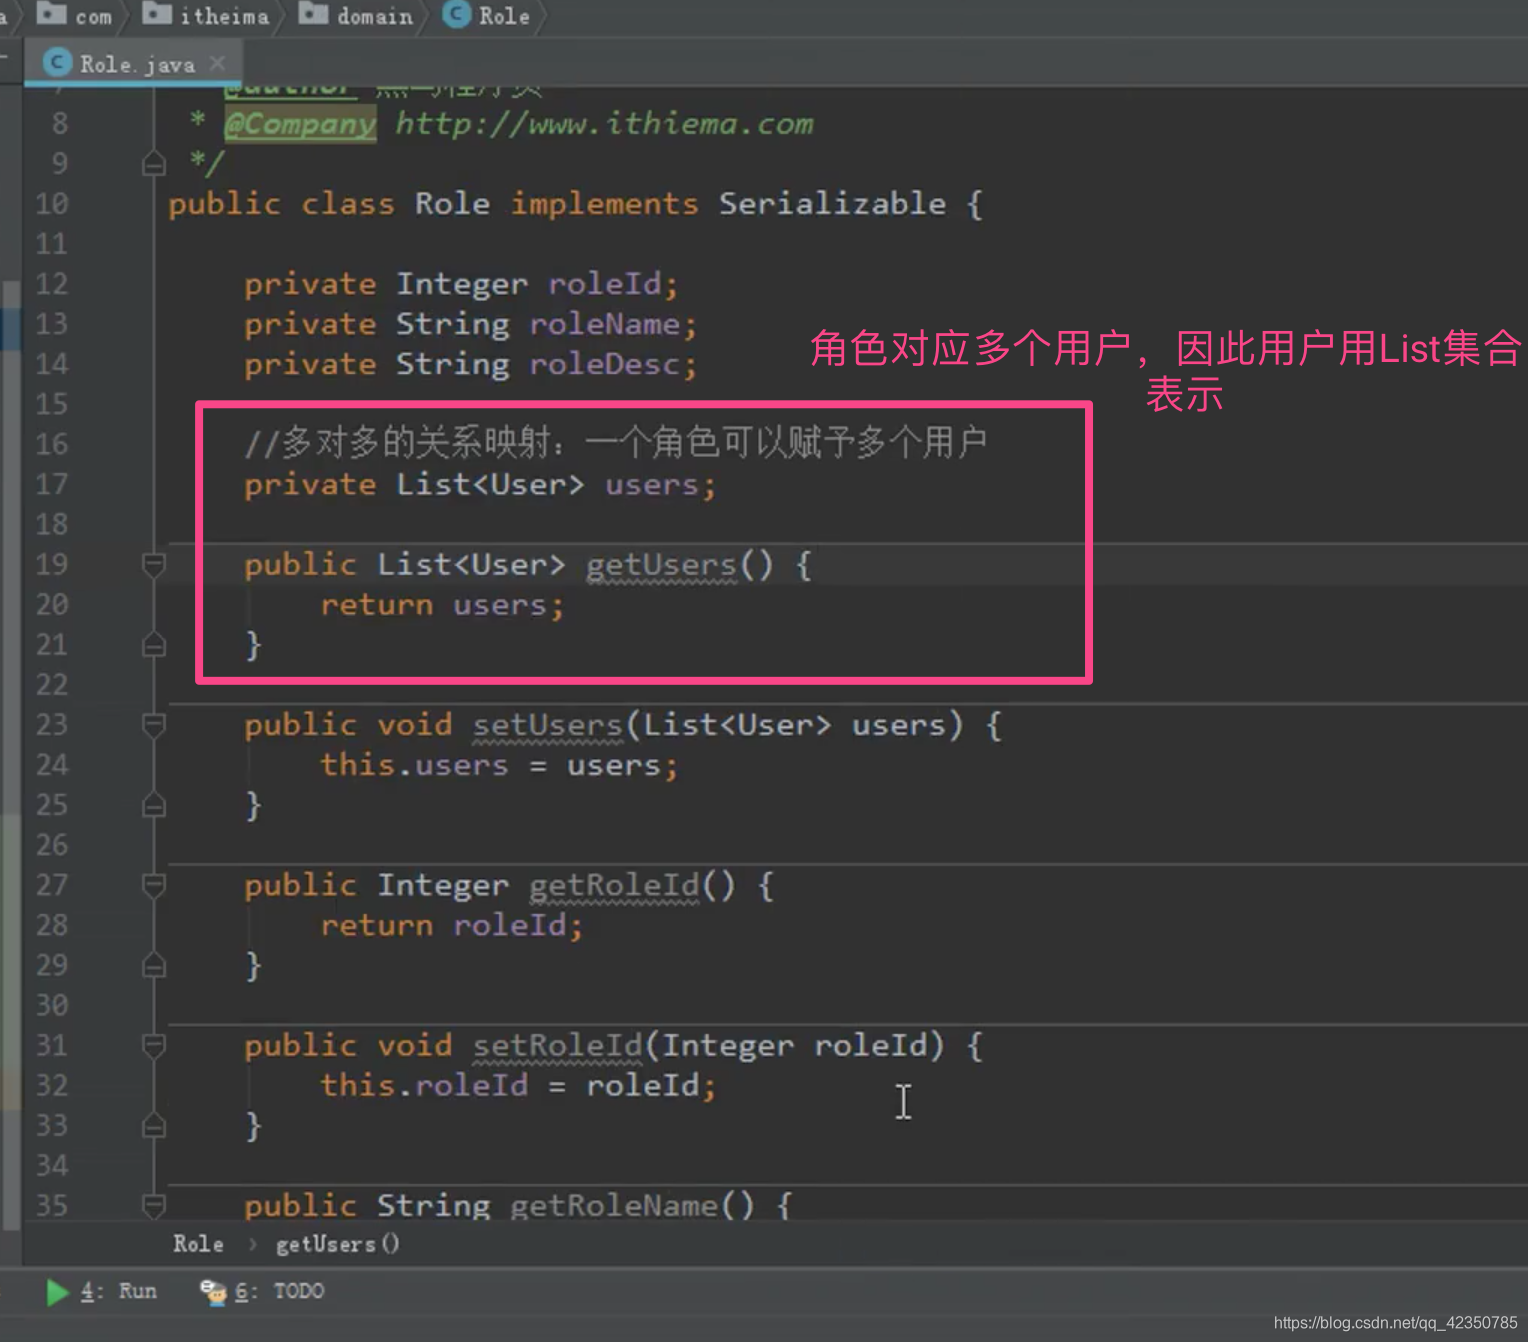Fold getUsers closing brace at line 21

click(154, 645)
